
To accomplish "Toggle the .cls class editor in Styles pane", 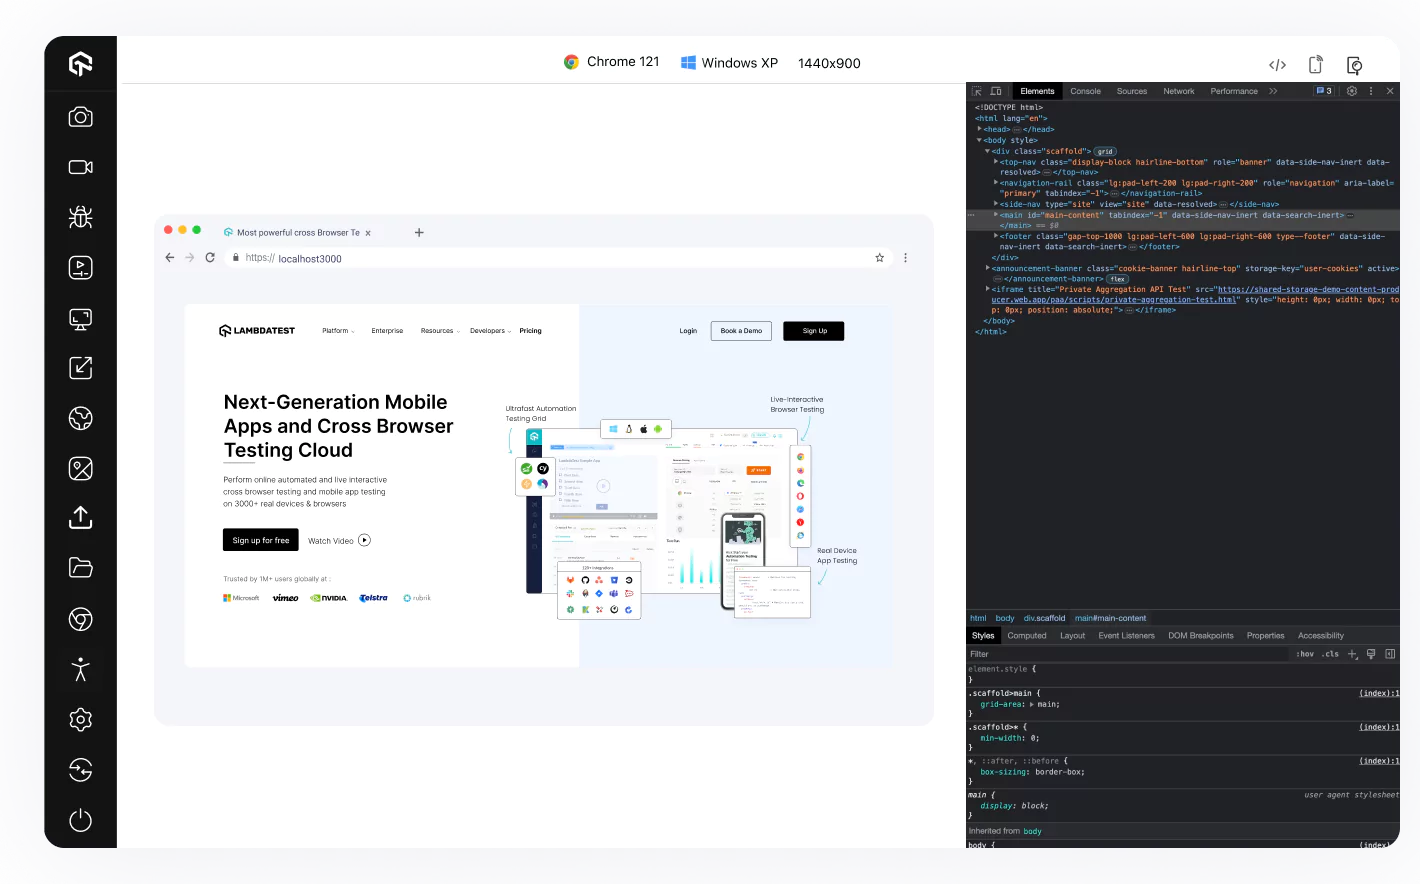I will point(1330,654).
